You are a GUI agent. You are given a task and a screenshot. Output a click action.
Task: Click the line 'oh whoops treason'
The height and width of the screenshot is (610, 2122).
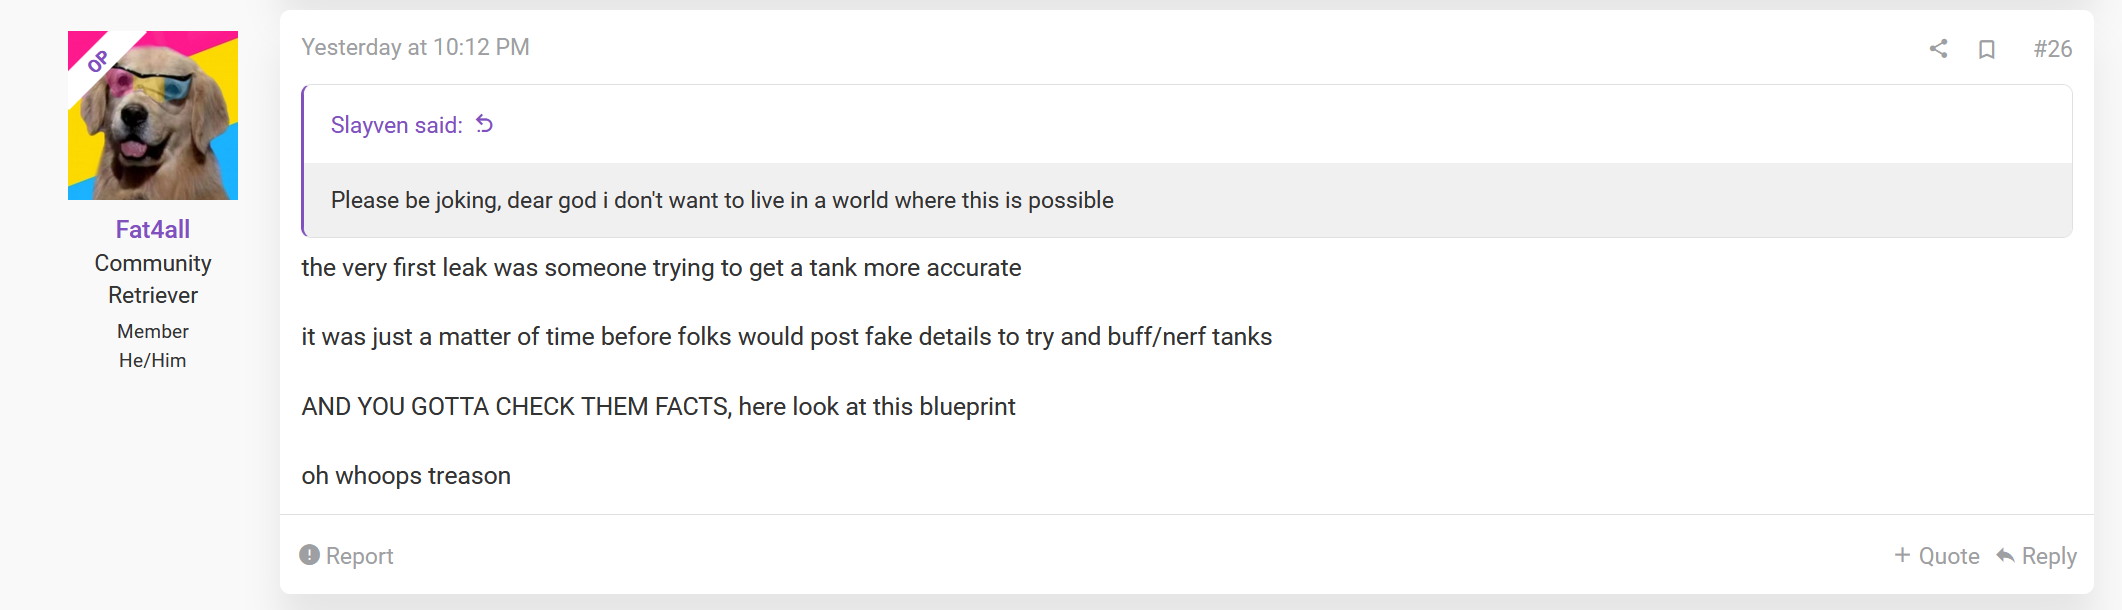tap(406, 475)
